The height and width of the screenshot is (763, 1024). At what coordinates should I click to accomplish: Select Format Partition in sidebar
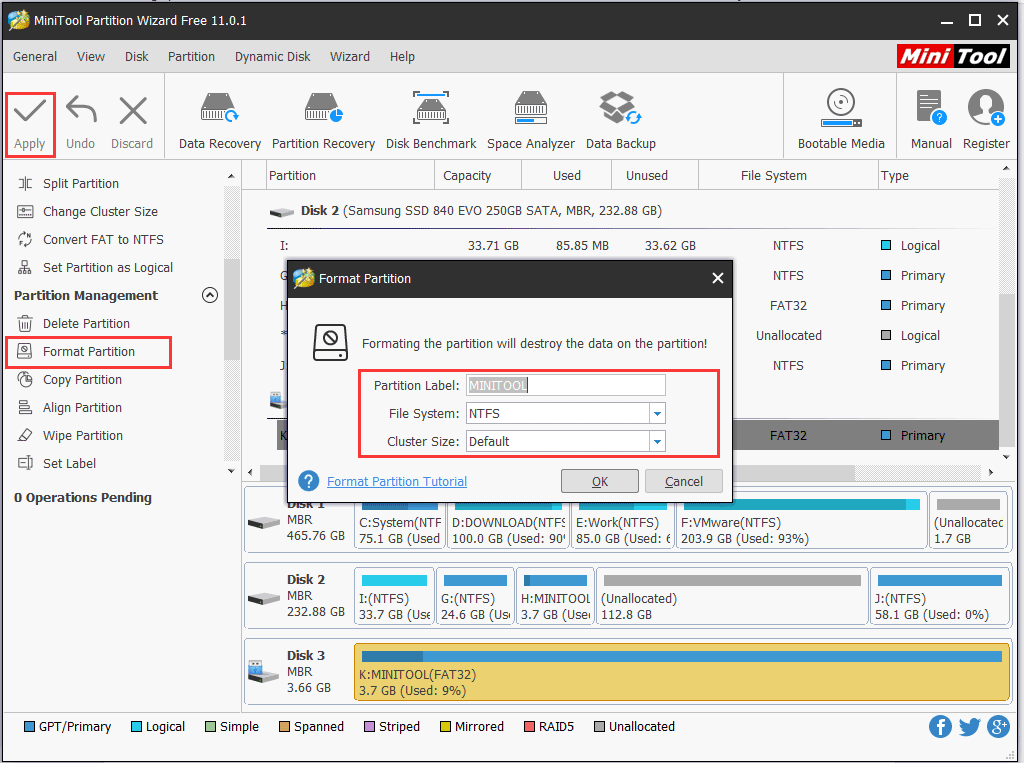[89, 352]
